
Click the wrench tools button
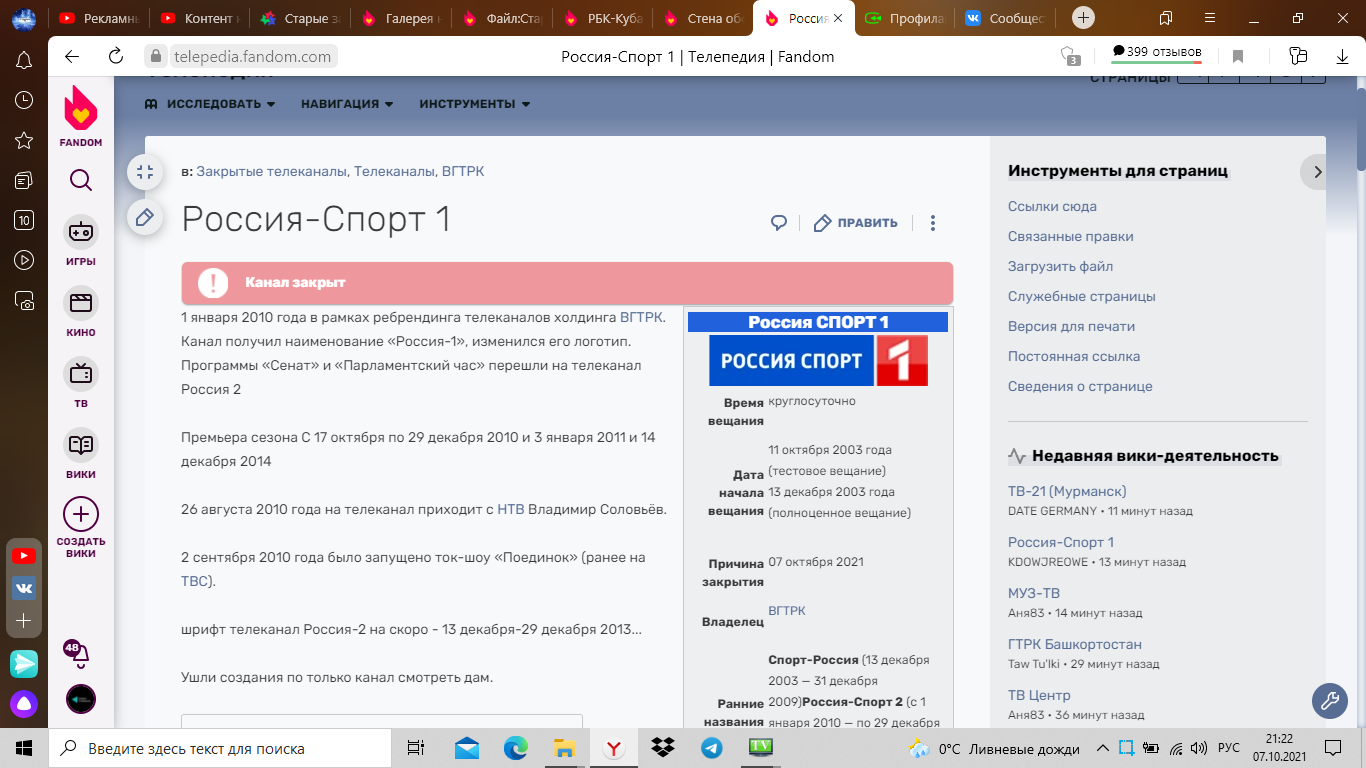coord(1330,701)
